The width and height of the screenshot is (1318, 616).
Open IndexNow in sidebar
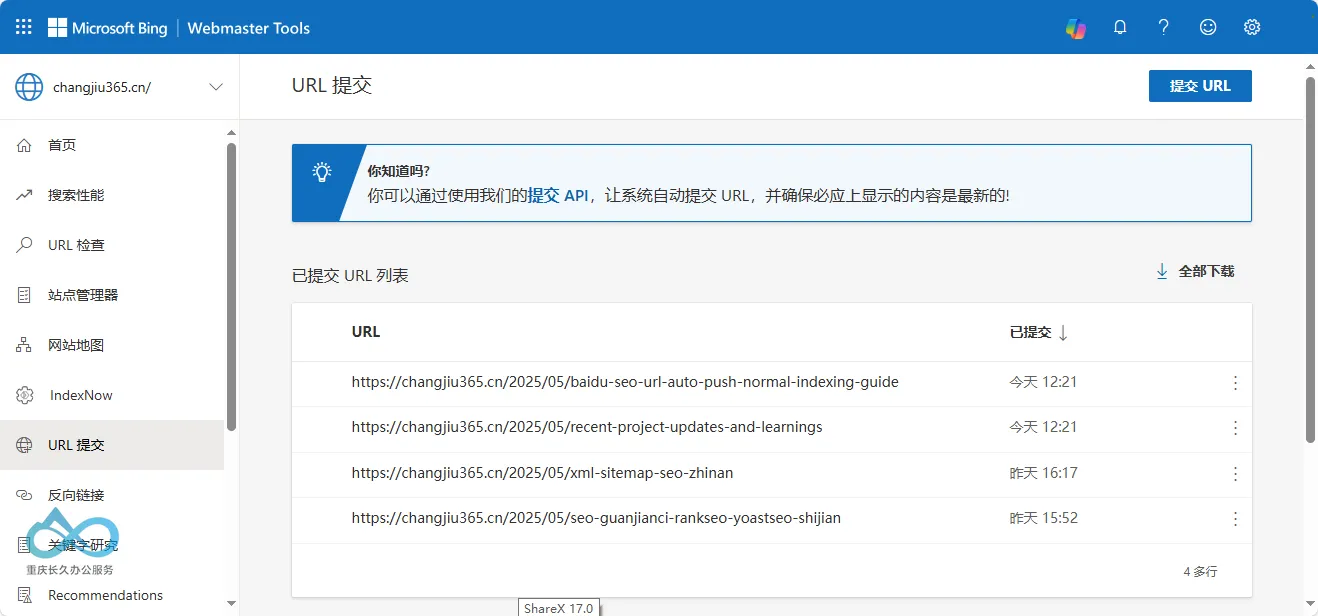coord(112,395)
